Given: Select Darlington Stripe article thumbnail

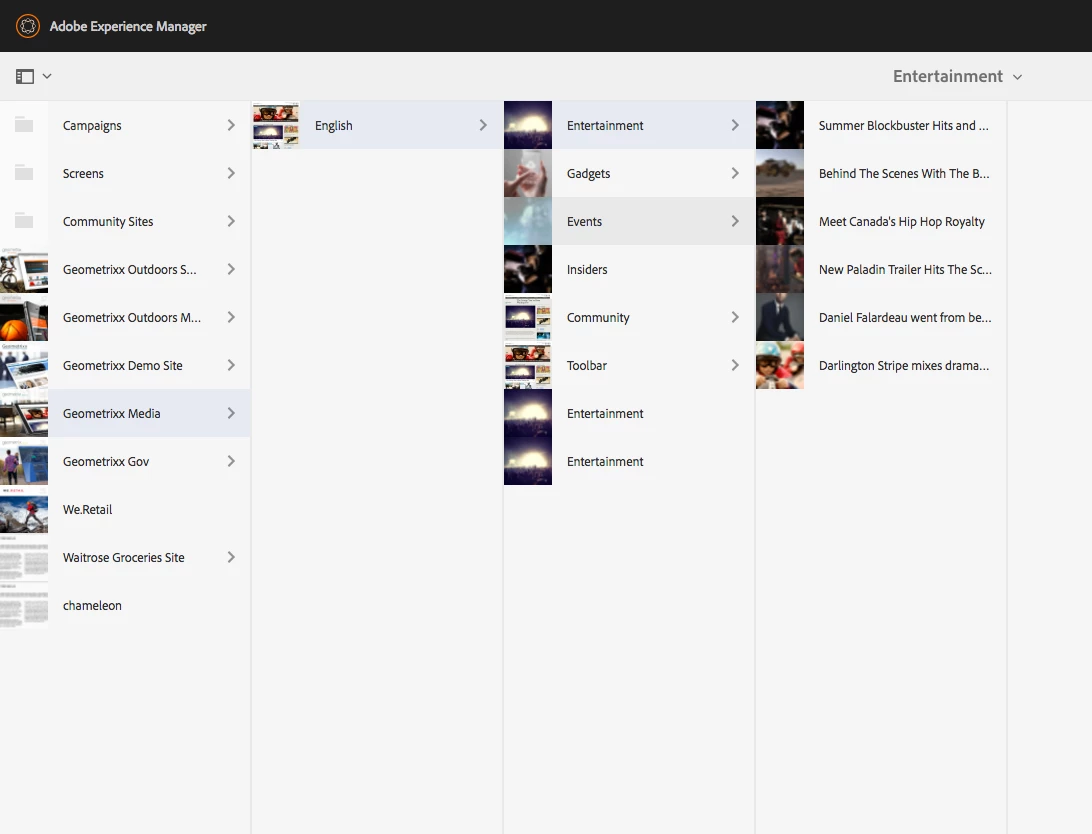Looking at the screenshot, I should click(780, 365).
